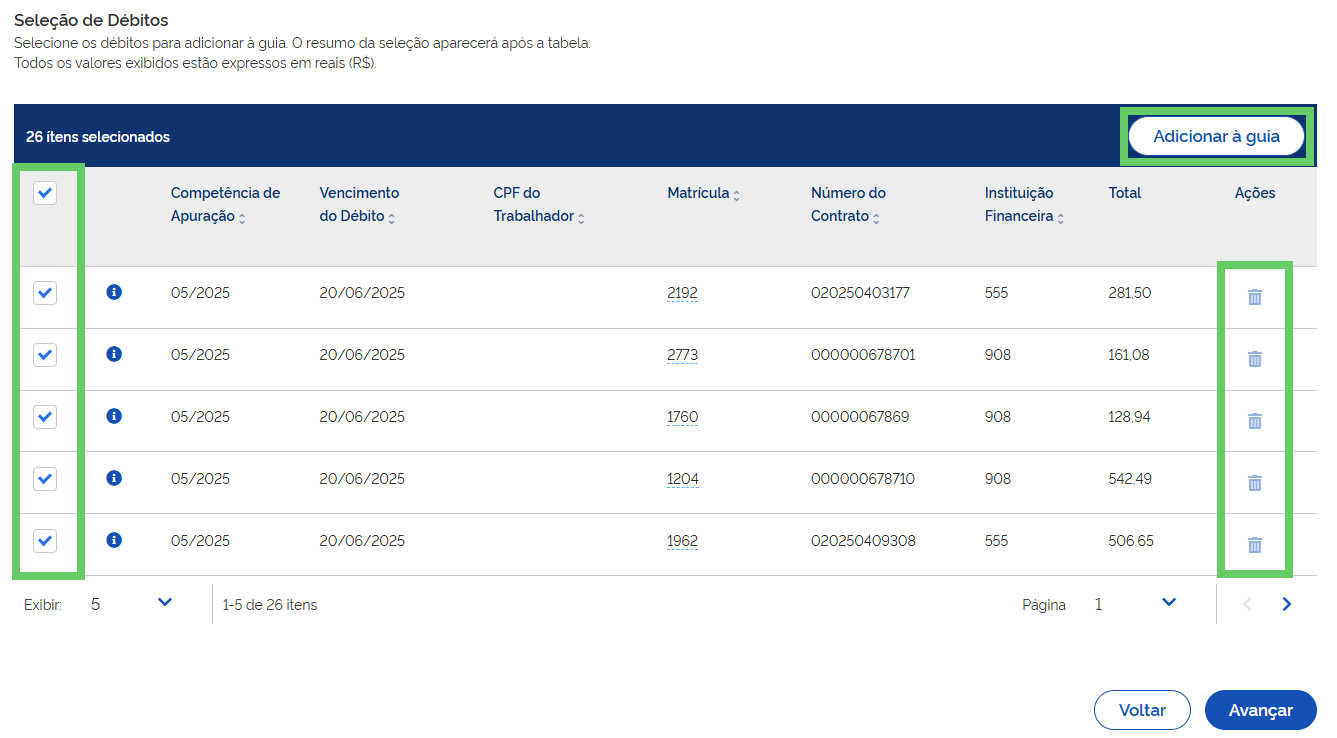Click info icon for matrícula 2773 row
Screen dimensions: 1337x738
tap(114, 354)
